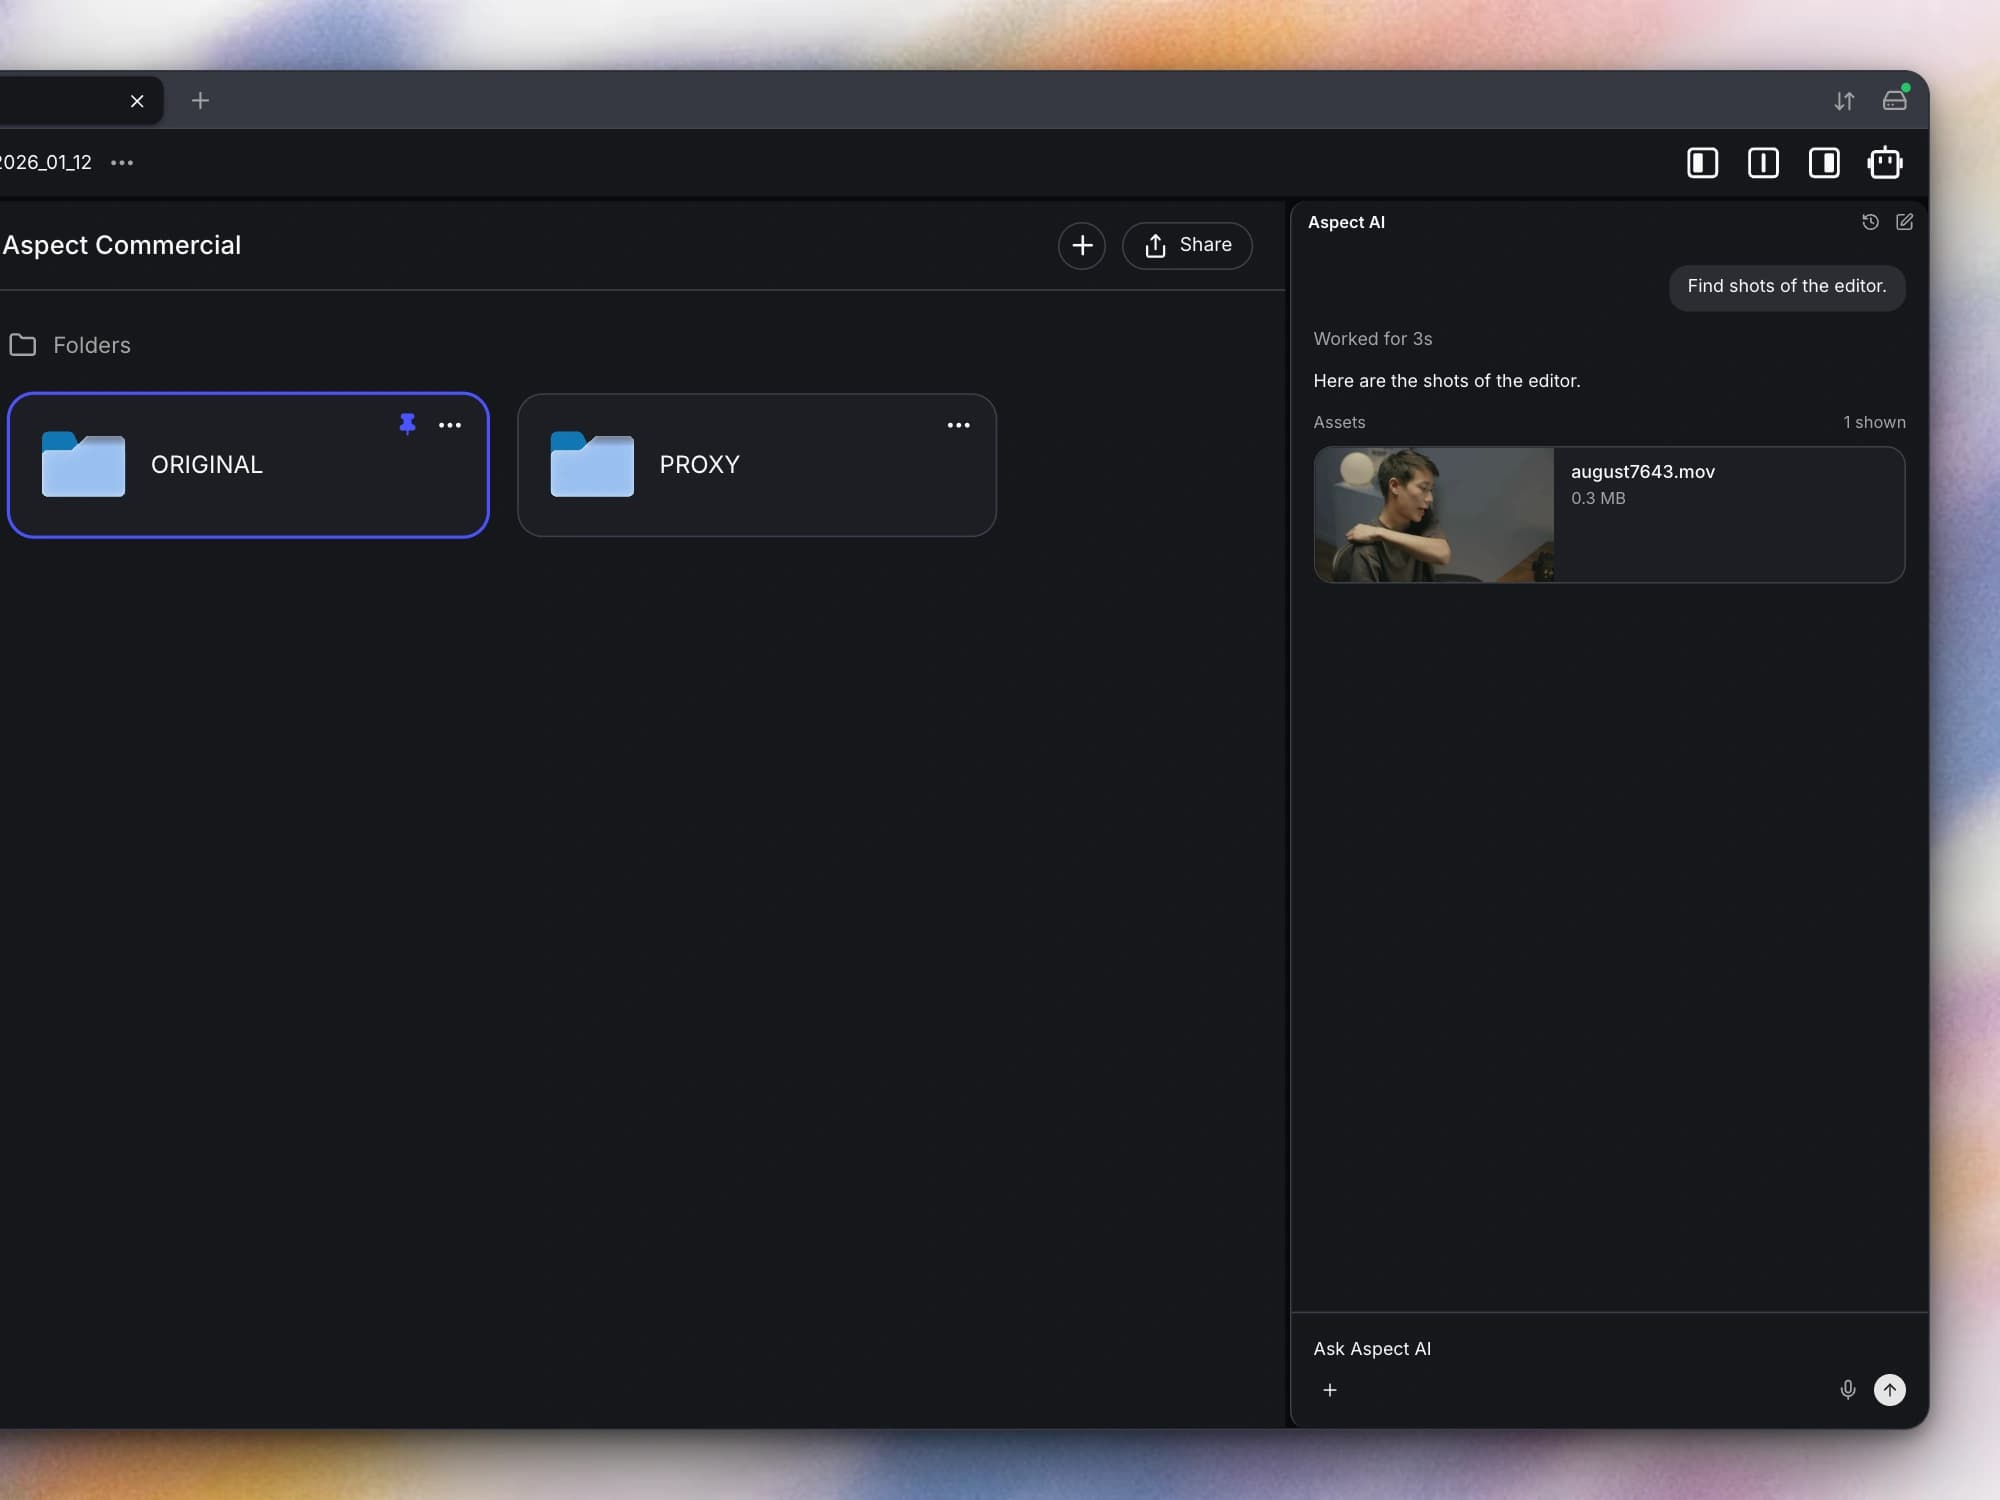Toggle the Aspect AI assistant panel icon
2000x1500 pixels.
[x=1885, y=162]
